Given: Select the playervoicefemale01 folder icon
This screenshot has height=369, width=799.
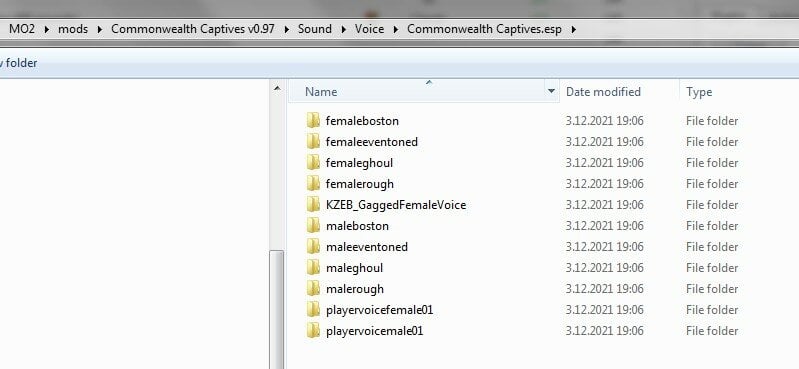Looking at the screenshot, I should coord(313,310).
